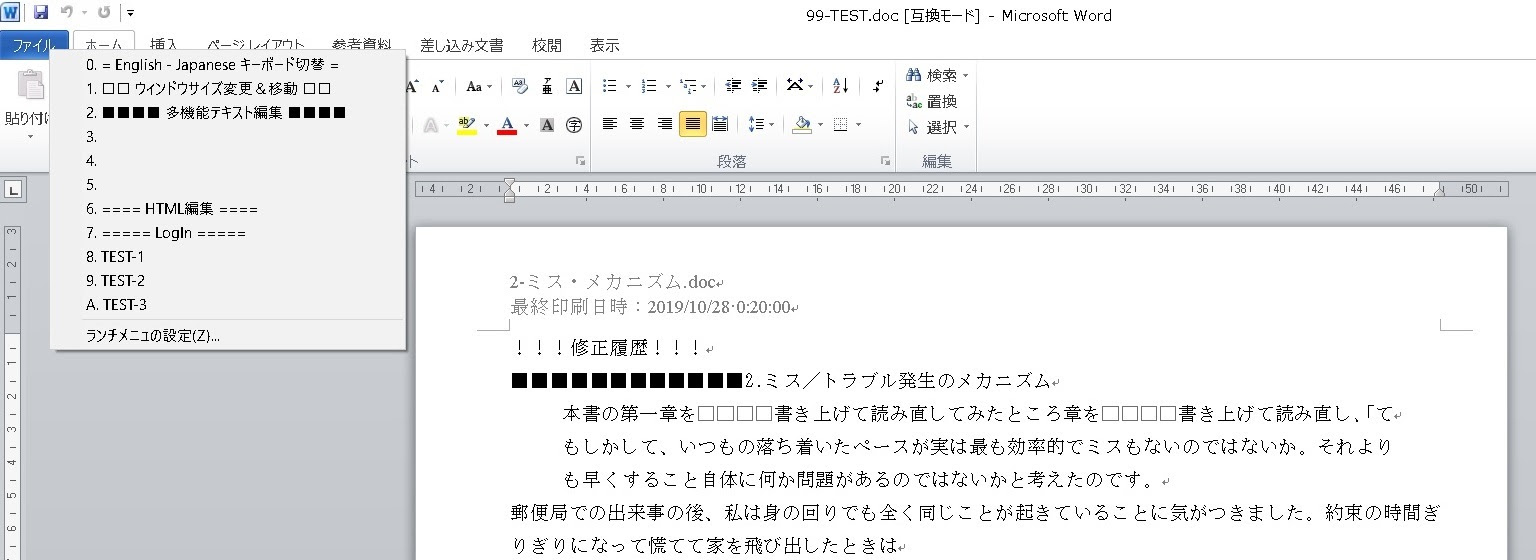Open the highlight color dropdown arrow
This screenshot has height=560, width=1536.
(x=485, y=126)
